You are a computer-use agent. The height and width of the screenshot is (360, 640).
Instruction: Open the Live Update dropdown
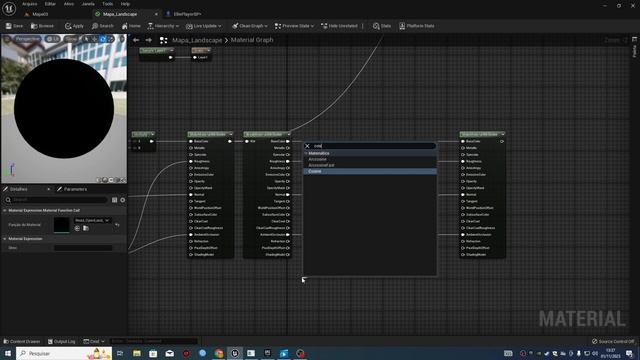click(x=203, y=26)
